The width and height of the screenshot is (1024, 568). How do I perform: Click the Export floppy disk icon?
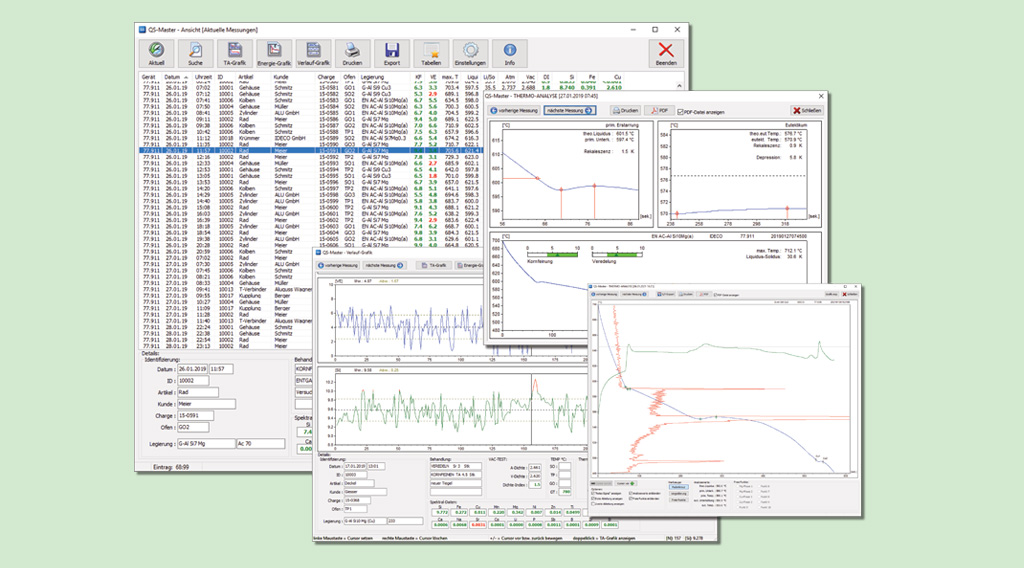392,54
